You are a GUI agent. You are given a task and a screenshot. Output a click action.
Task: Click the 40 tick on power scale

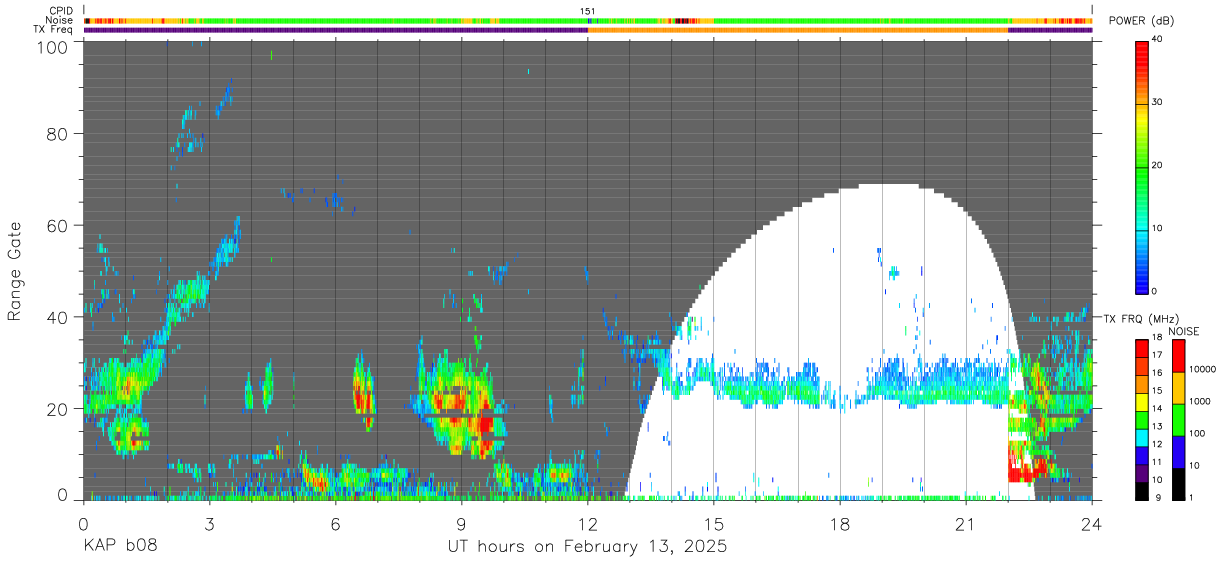tap(1157, 40)
